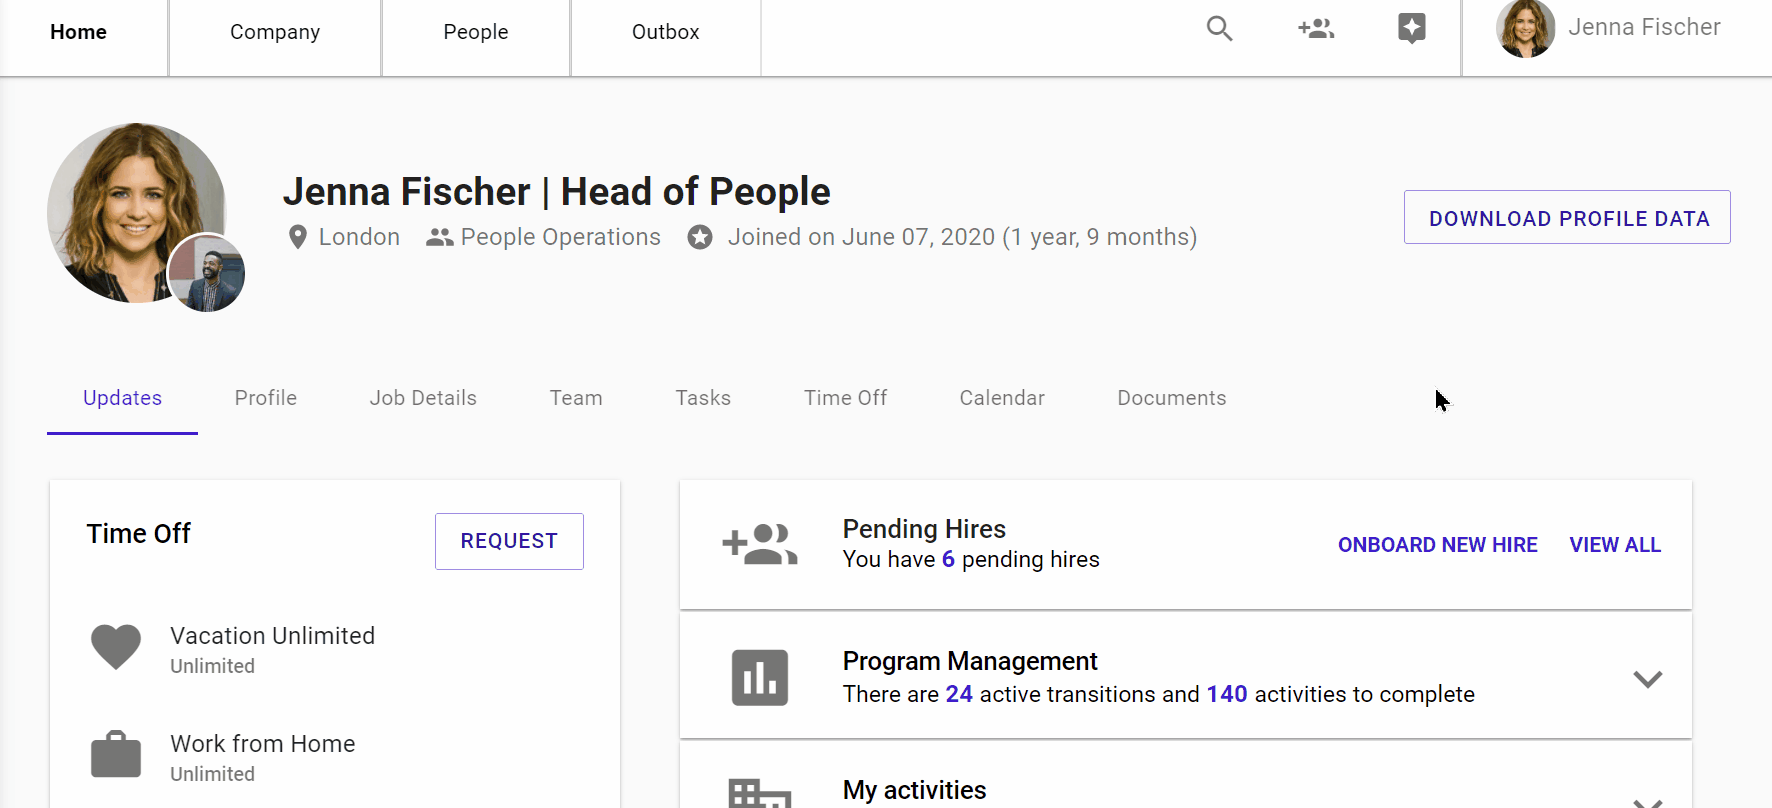Expand the My activities section
The width and height of the screenshot is (1772, 808).
click(x=1647, y=801)
